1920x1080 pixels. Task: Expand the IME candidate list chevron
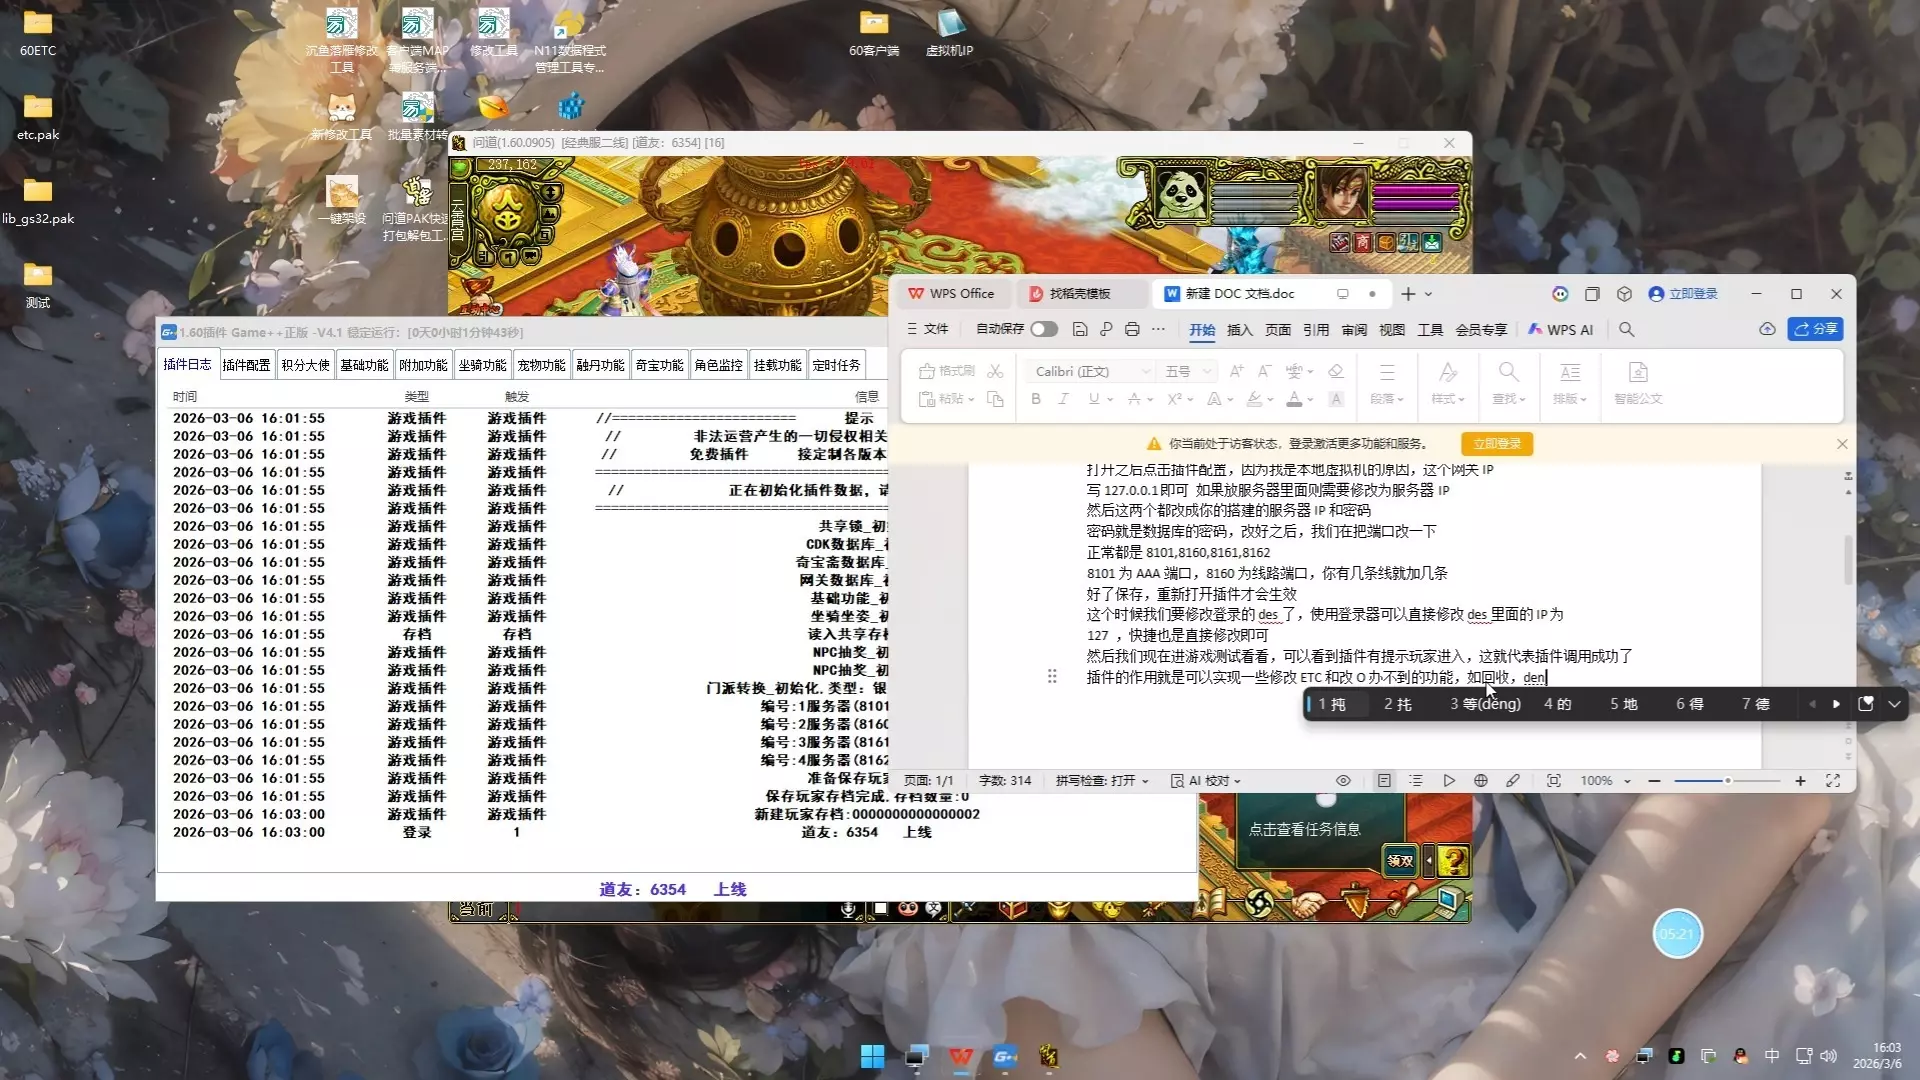point(1894,704)
